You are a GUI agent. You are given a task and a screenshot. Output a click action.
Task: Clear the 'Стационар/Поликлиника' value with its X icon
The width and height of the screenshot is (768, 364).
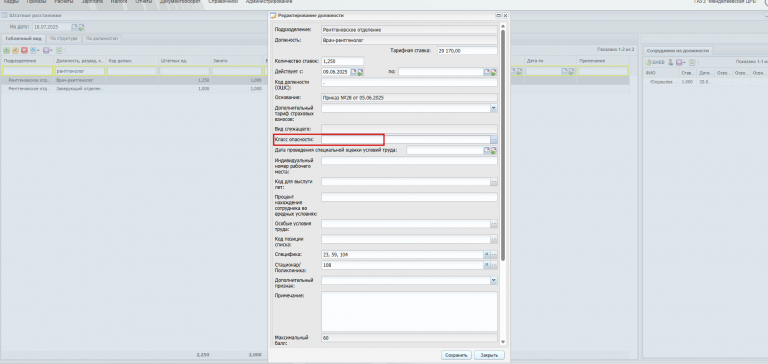click(x=486, y=265)
